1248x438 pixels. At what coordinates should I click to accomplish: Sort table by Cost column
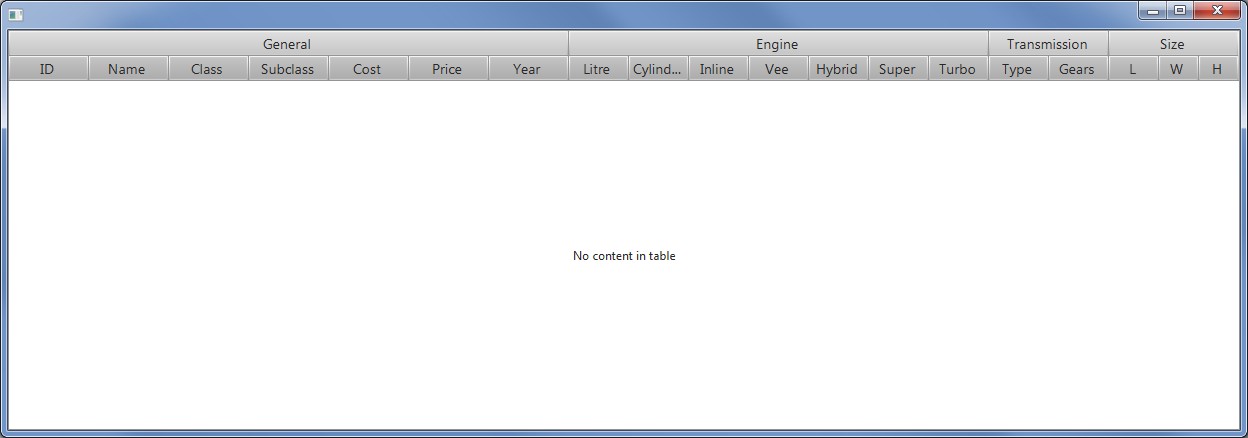pos(367,69)
